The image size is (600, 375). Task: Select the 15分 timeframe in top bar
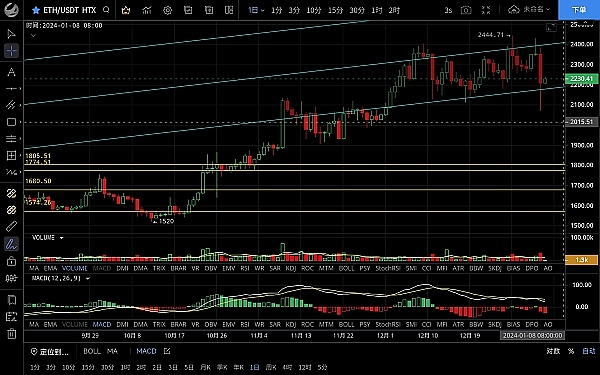[x=335, y=10]
